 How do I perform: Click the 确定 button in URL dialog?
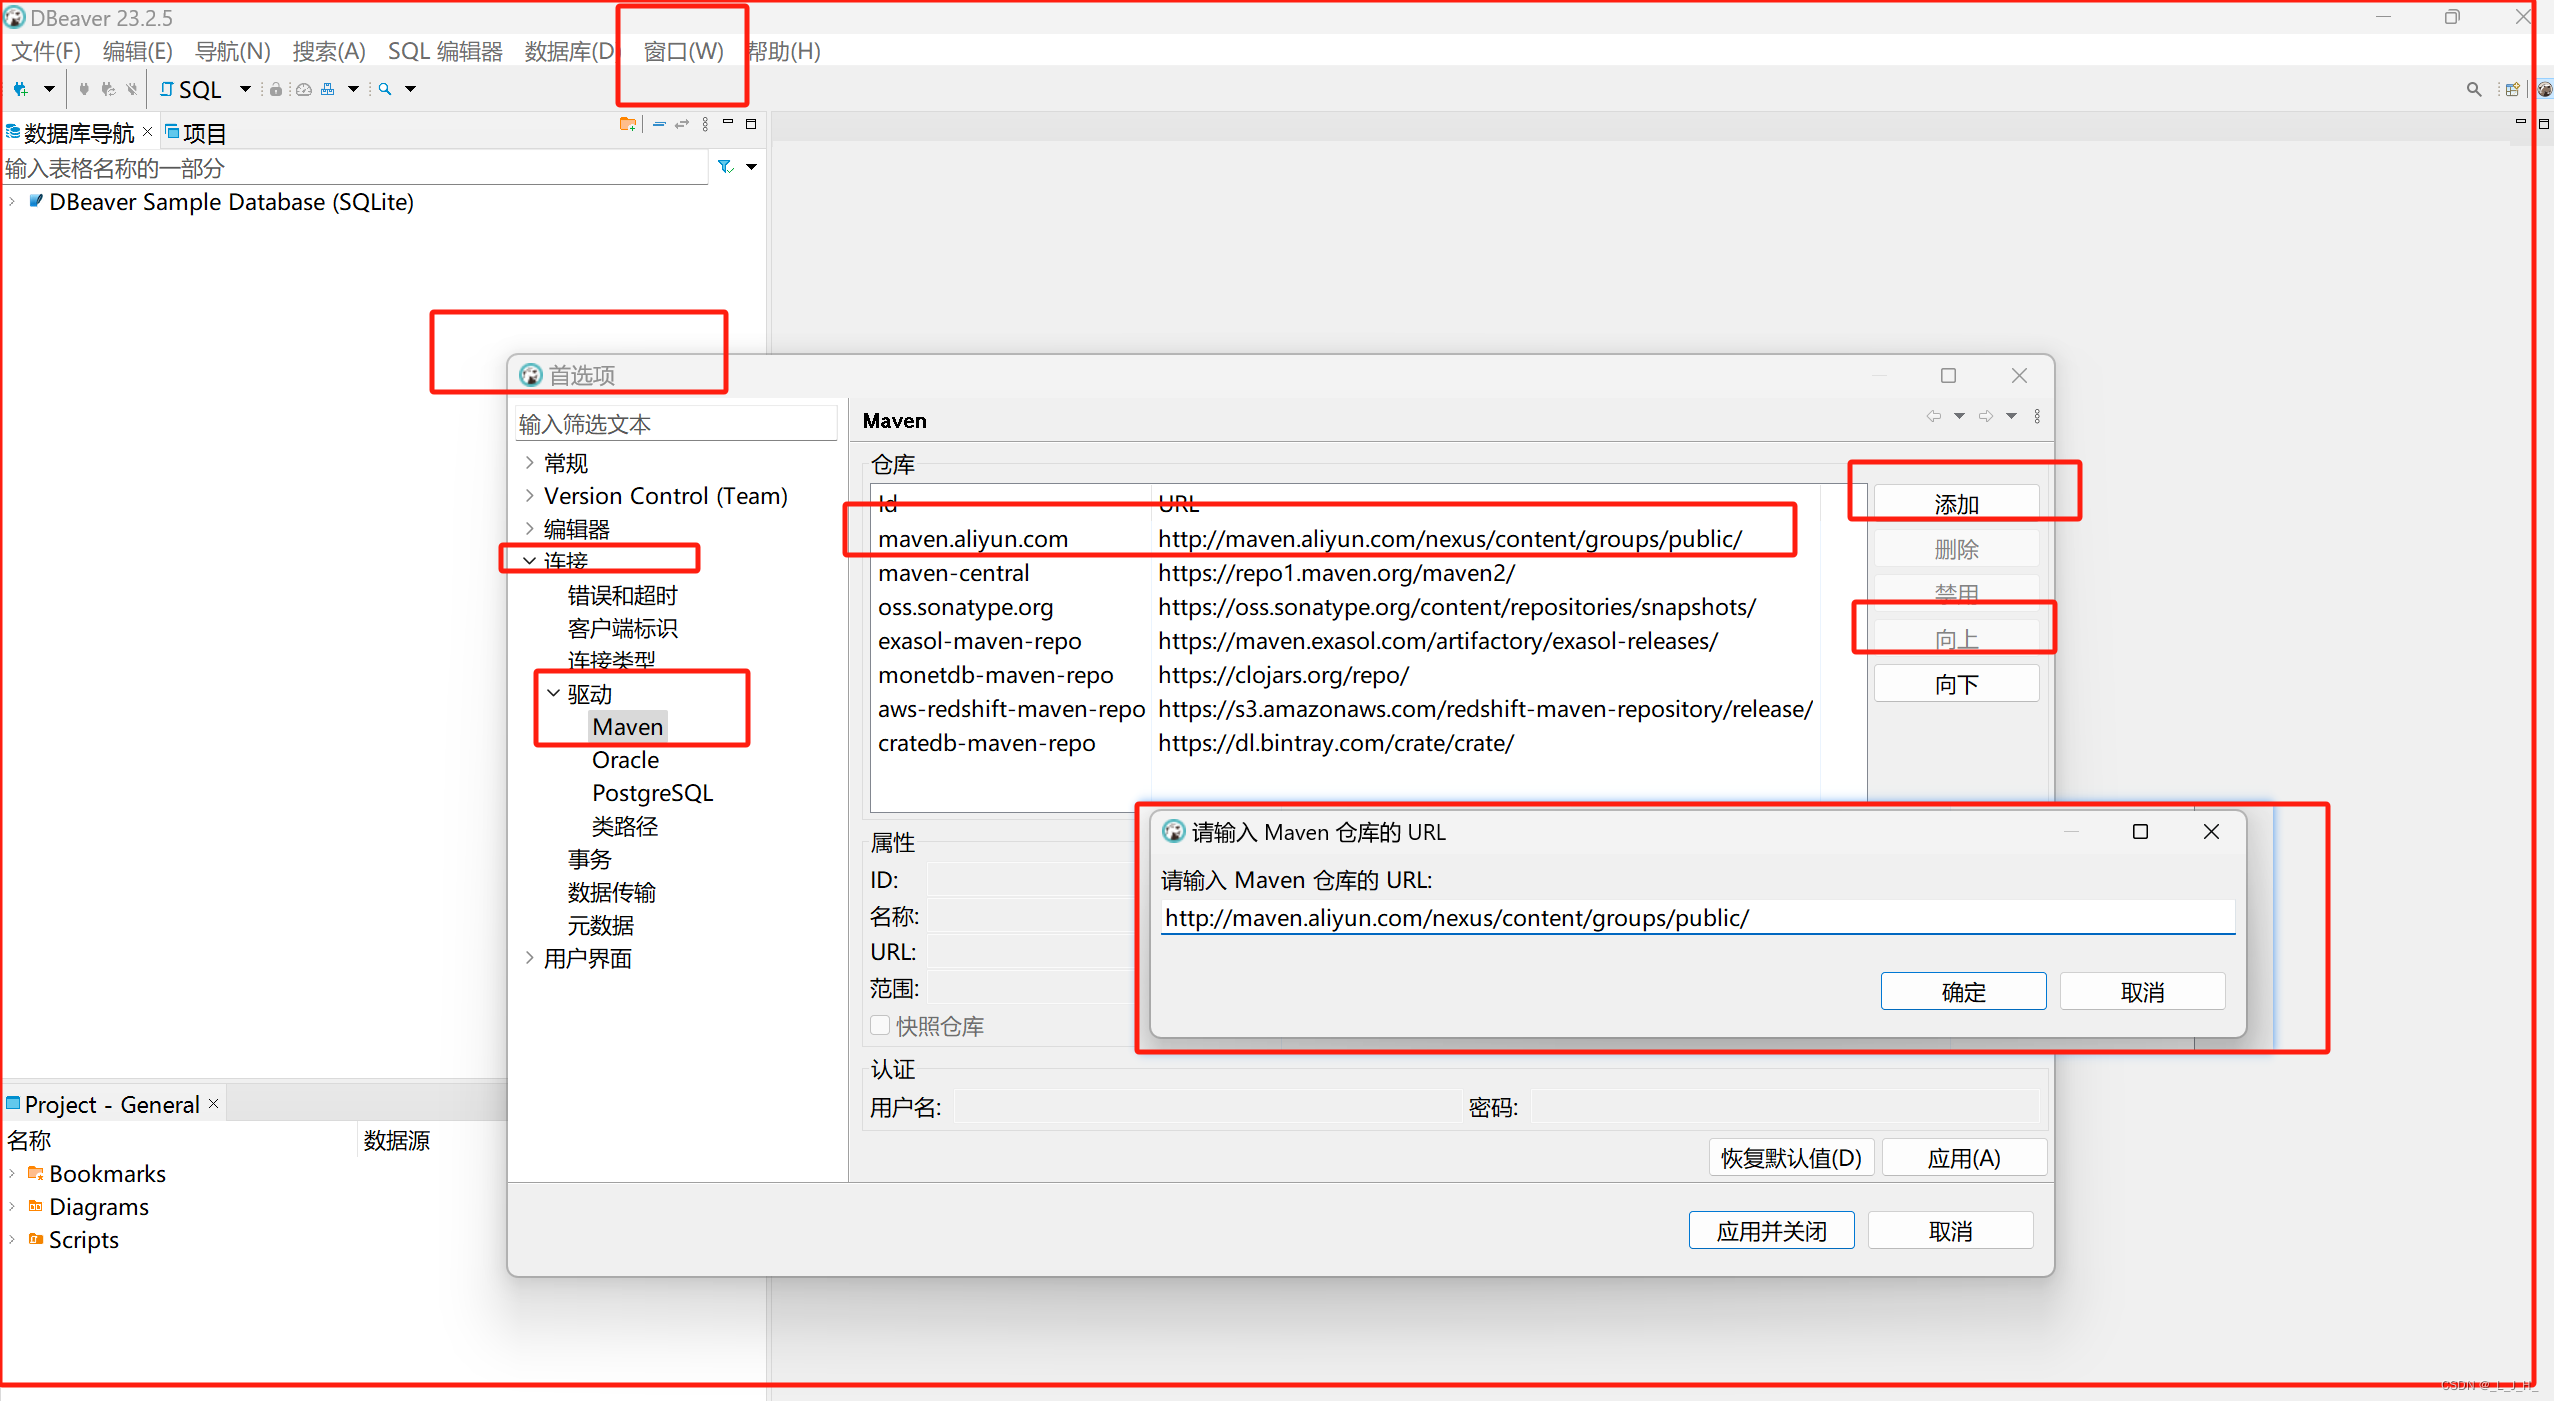[1962, 992]
